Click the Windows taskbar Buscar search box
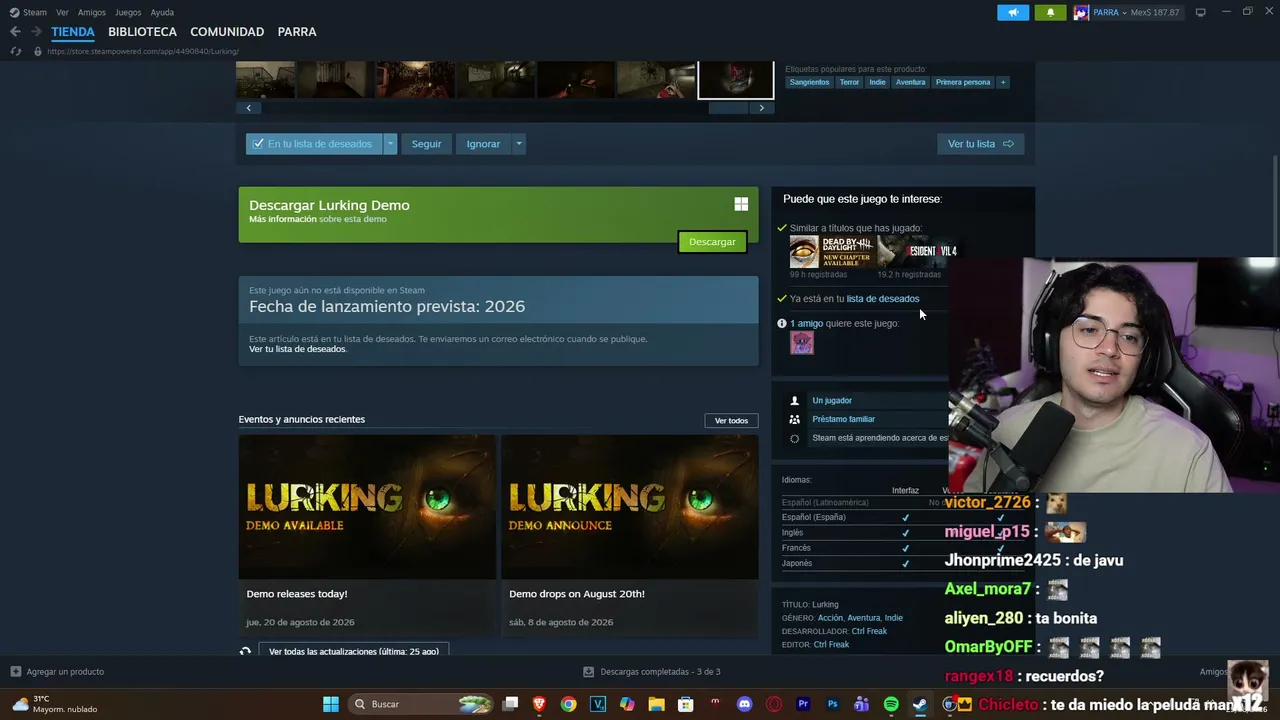Screen dimensions: 1280x720 coord(421,704)
